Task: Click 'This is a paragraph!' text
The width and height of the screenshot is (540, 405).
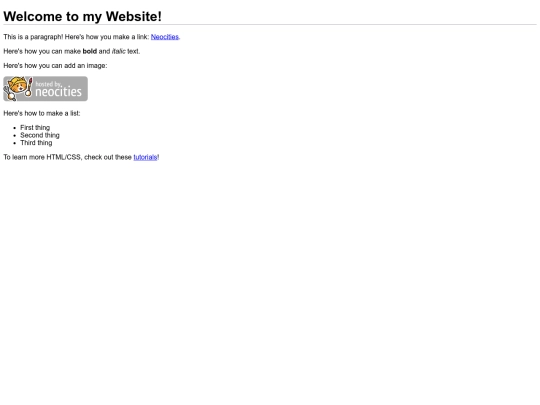Action: point(33,37)
